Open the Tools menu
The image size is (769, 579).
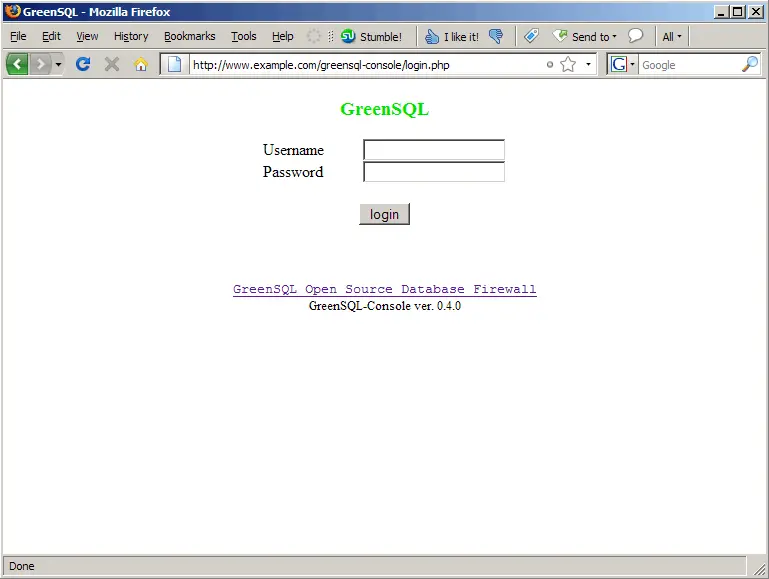[x=243, y=36]
